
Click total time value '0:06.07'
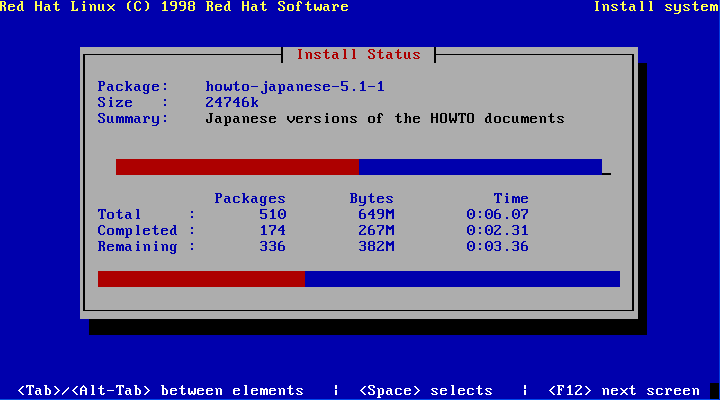coord(497,214)
